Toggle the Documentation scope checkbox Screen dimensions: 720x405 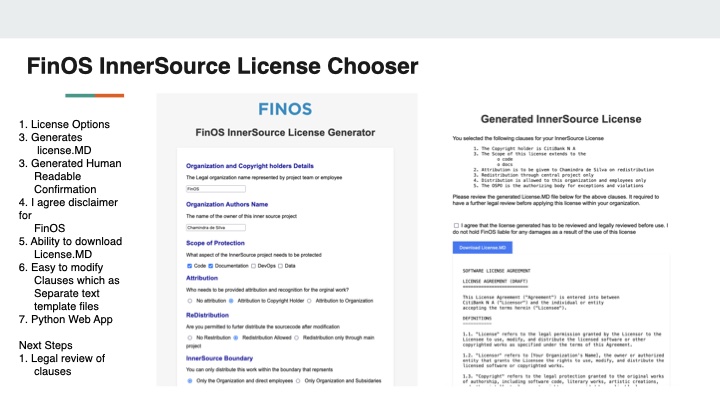coord(211,266)
